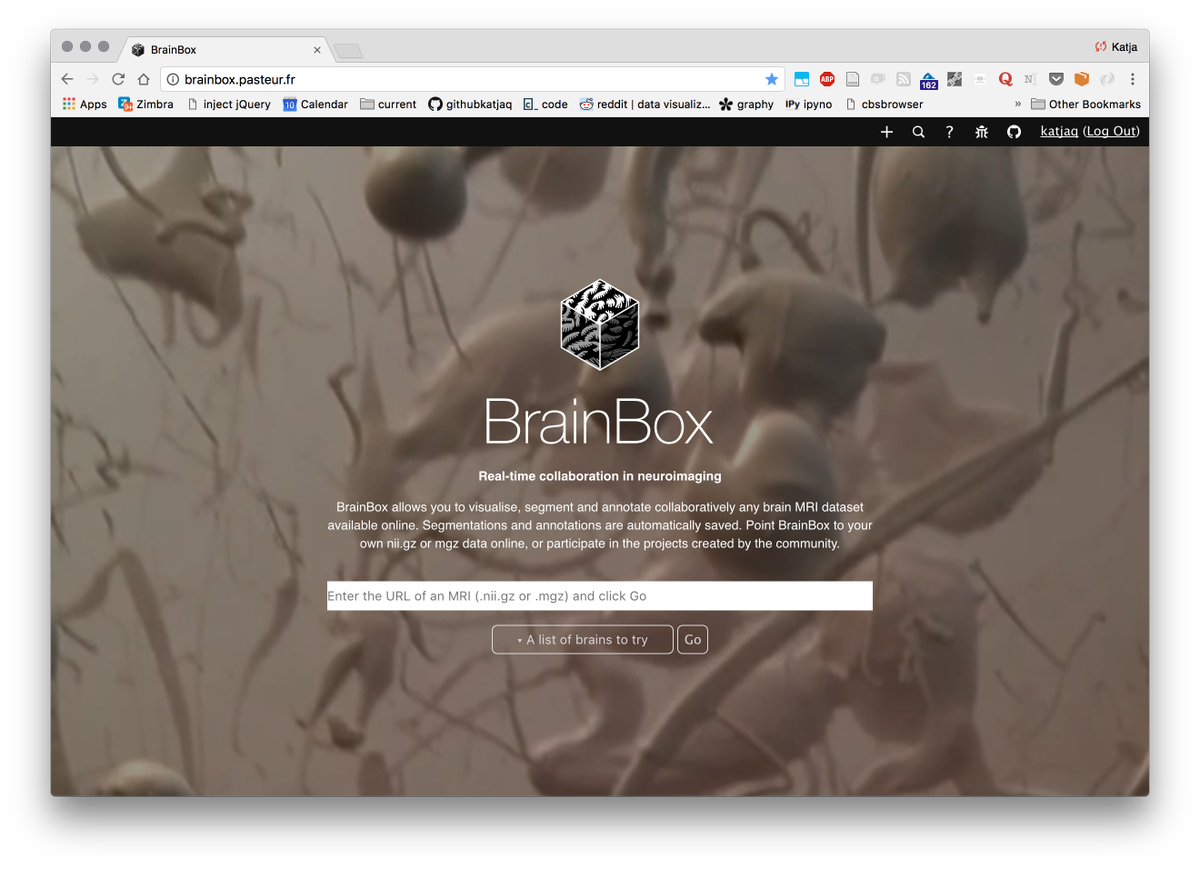
Task: Click the browser home icon
Action: pyautogui.click(x=143, y=79)
